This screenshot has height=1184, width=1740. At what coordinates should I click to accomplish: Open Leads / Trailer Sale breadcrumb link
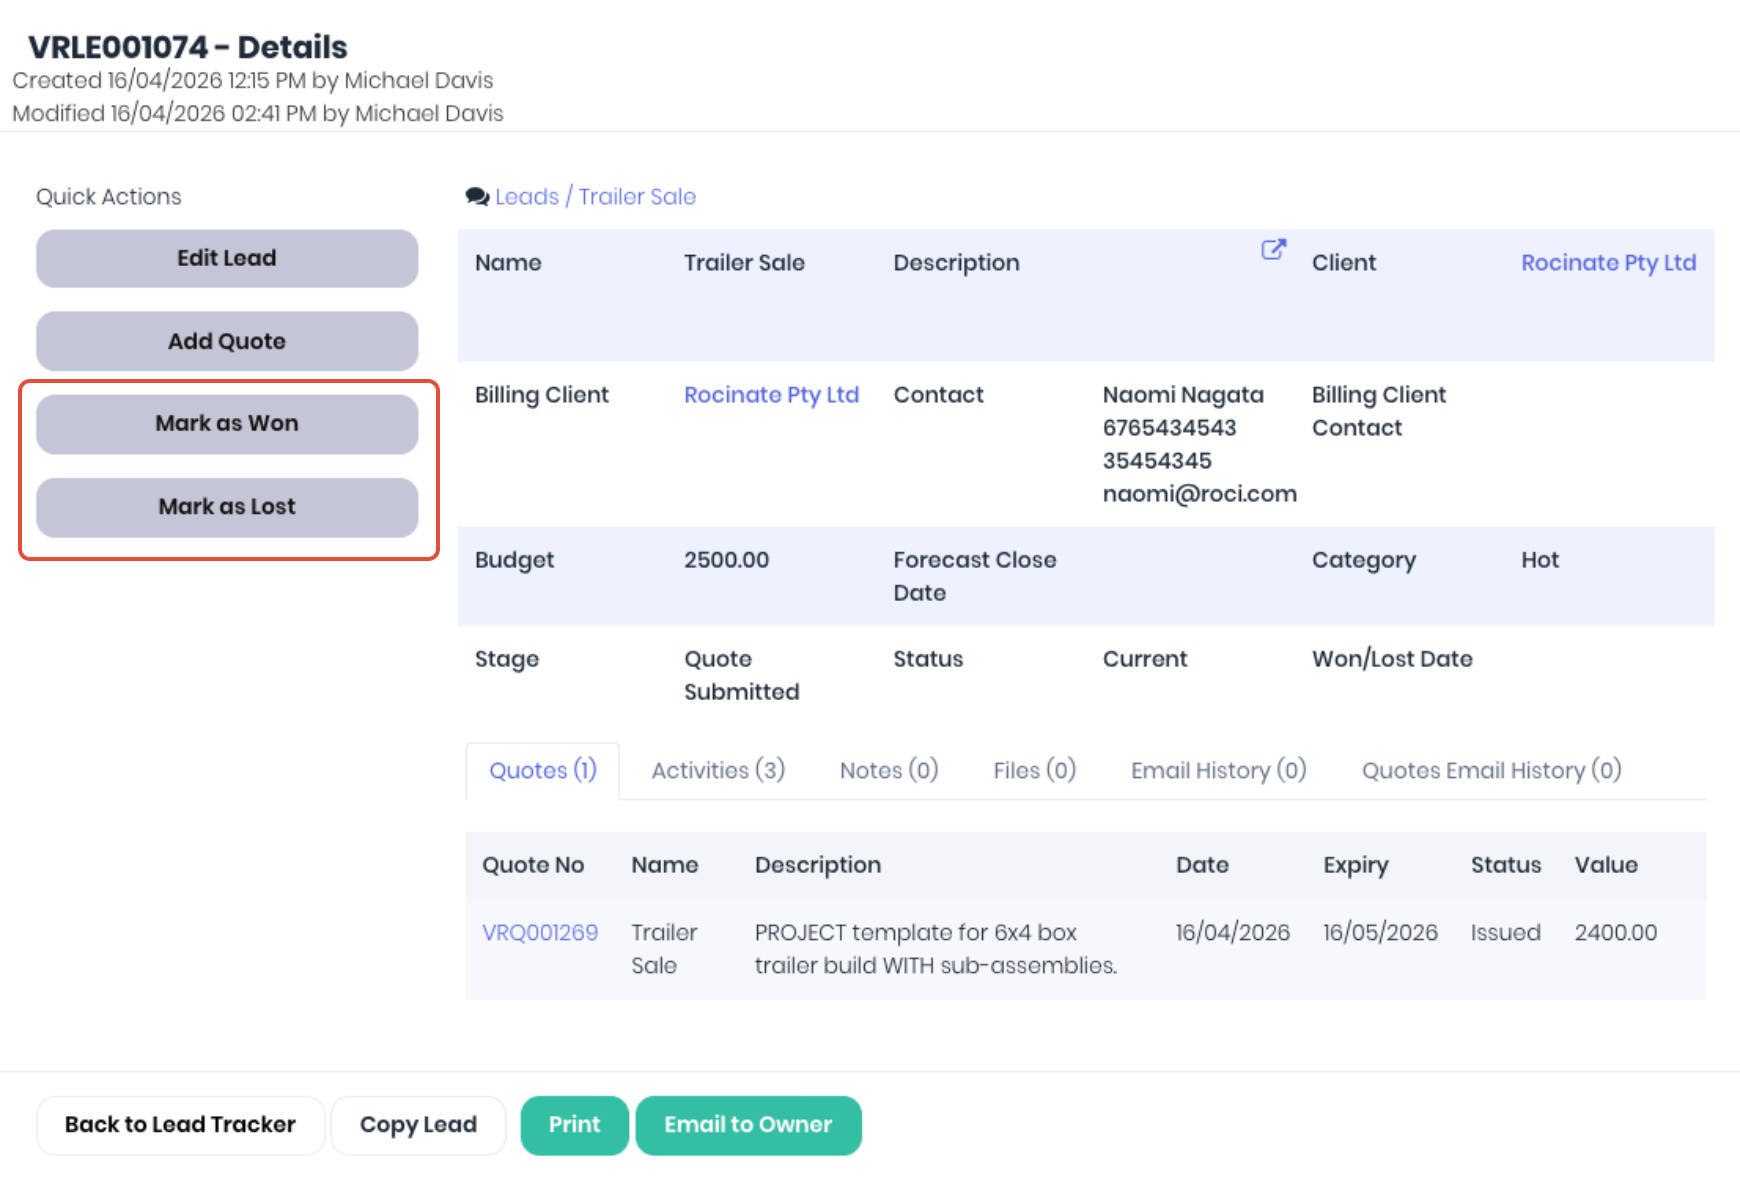[x=595, y=197]
